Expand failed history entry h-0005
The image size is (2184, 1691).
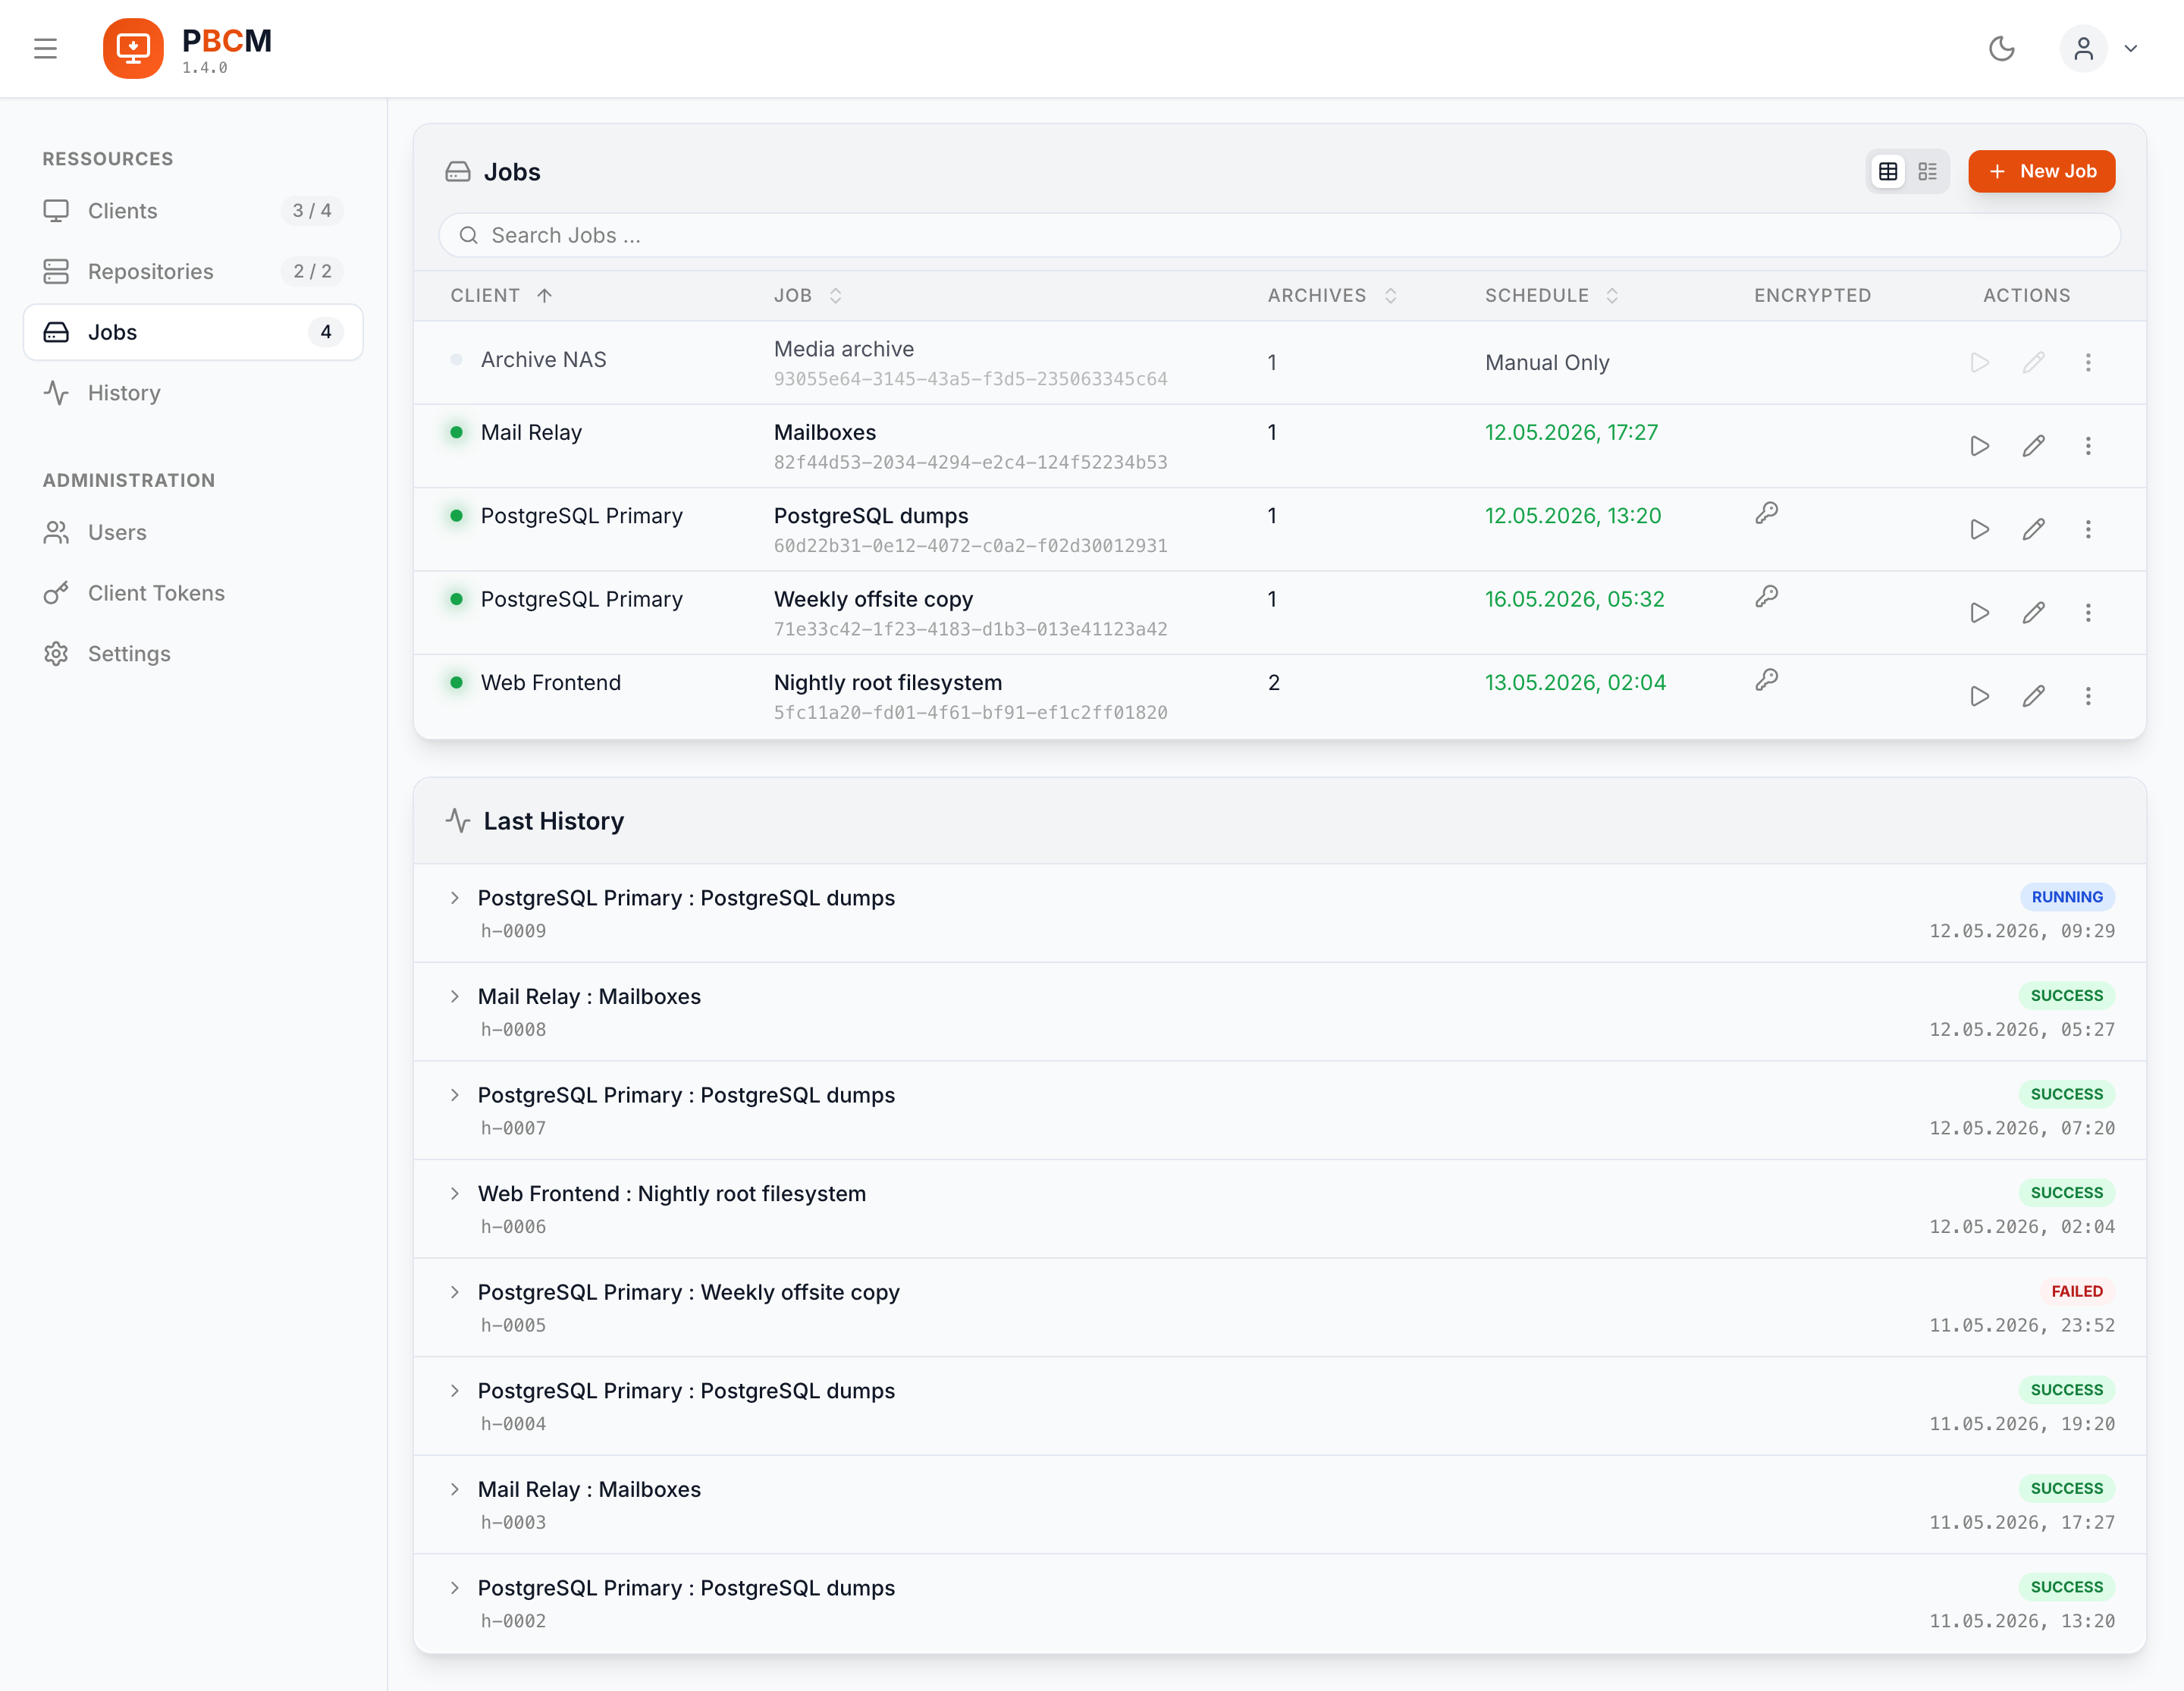point(455,1293)
